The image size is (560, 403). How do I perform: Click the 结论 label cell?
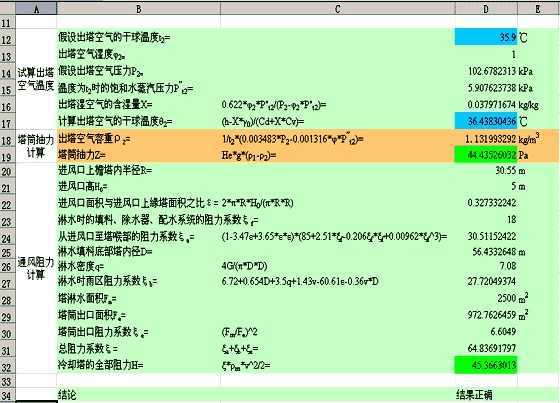pos(67,395)
